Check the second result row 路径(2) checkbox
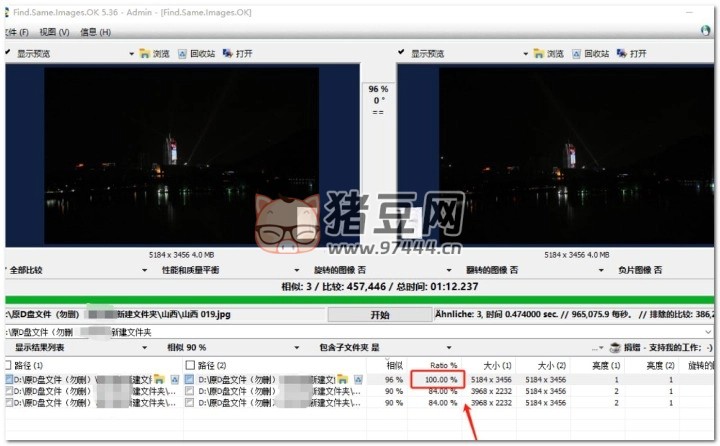This screenshot has height=446, width=720. coord(189,392)
